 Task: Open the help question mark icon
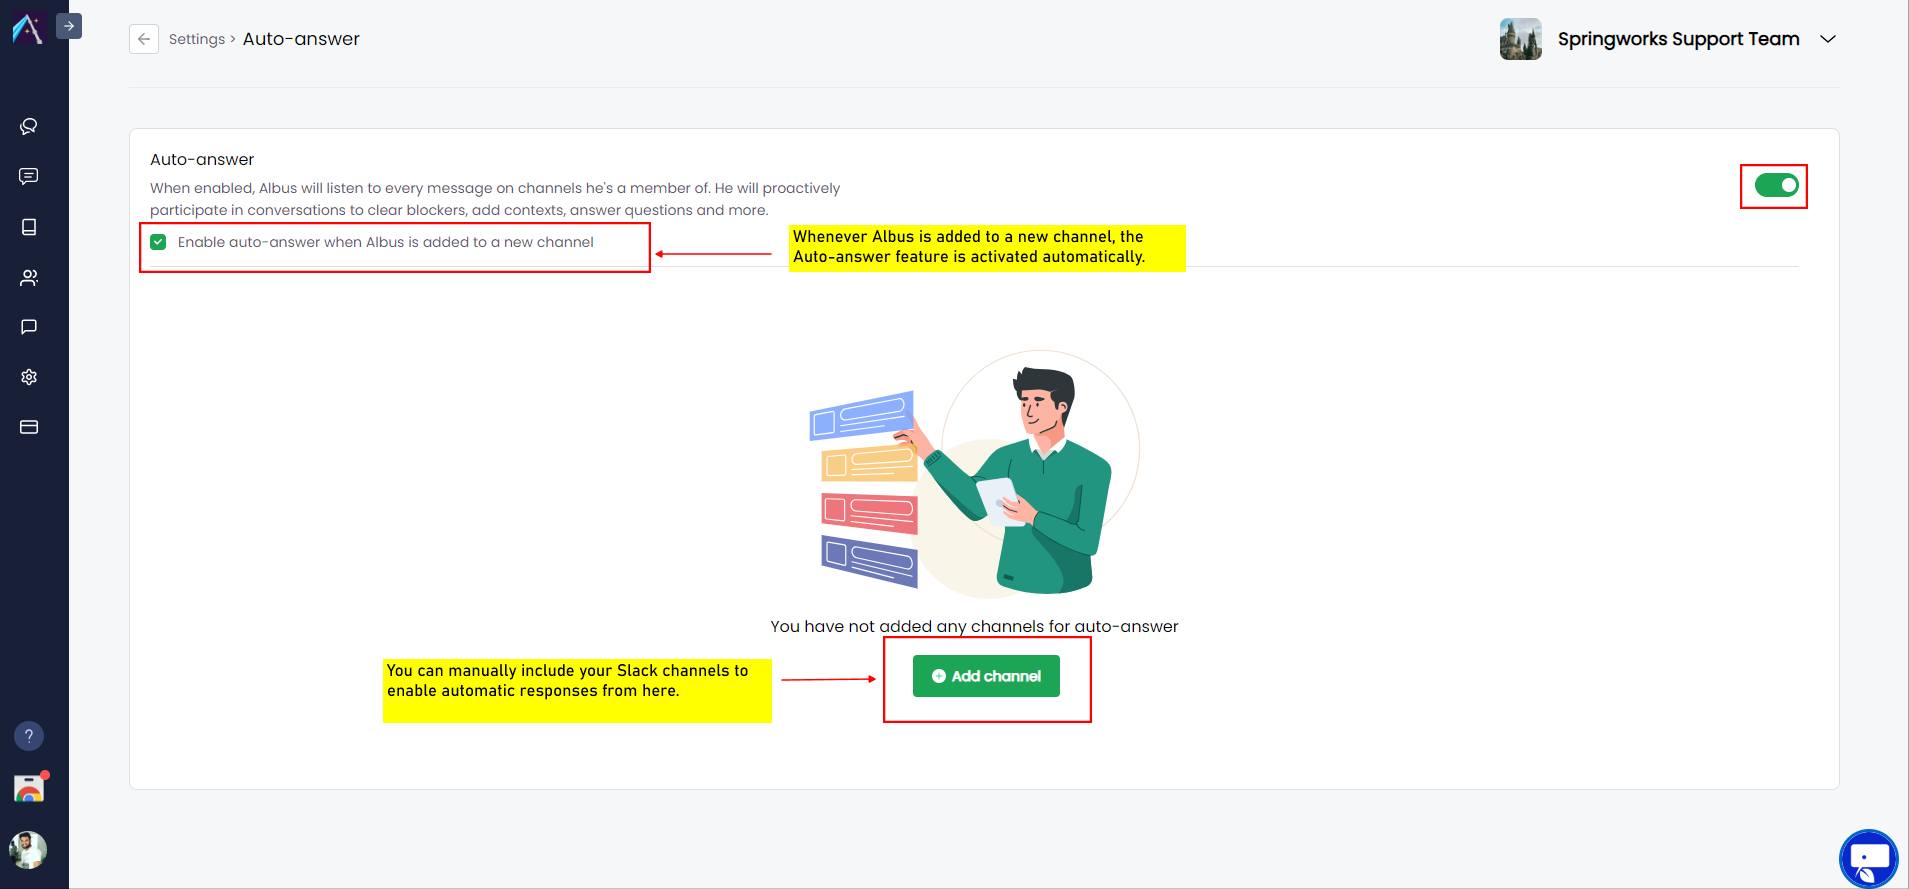pyautogui.click(x=29, y=736)
